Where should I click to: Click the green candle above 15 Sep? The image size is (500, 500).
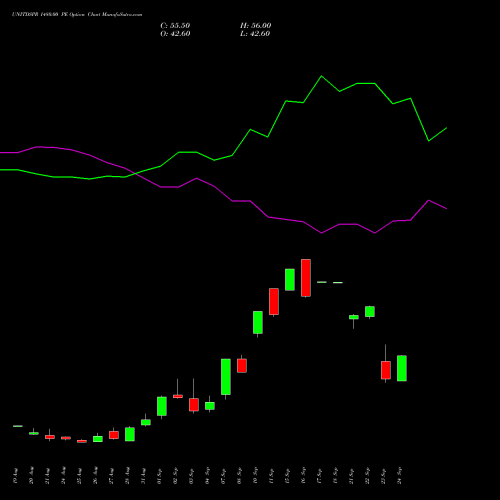(x=290, y=280)
